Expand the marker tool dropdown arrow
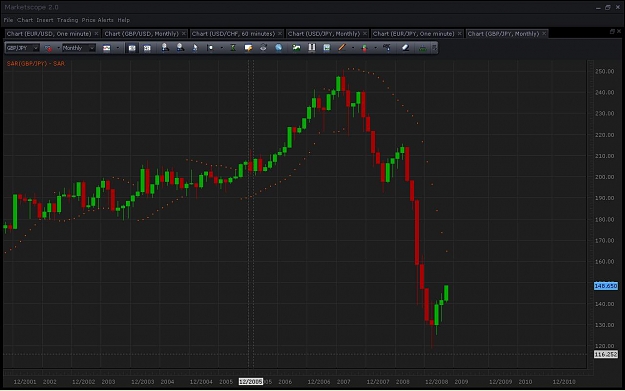Screen dimensions: 625x391 pos(222,48)
